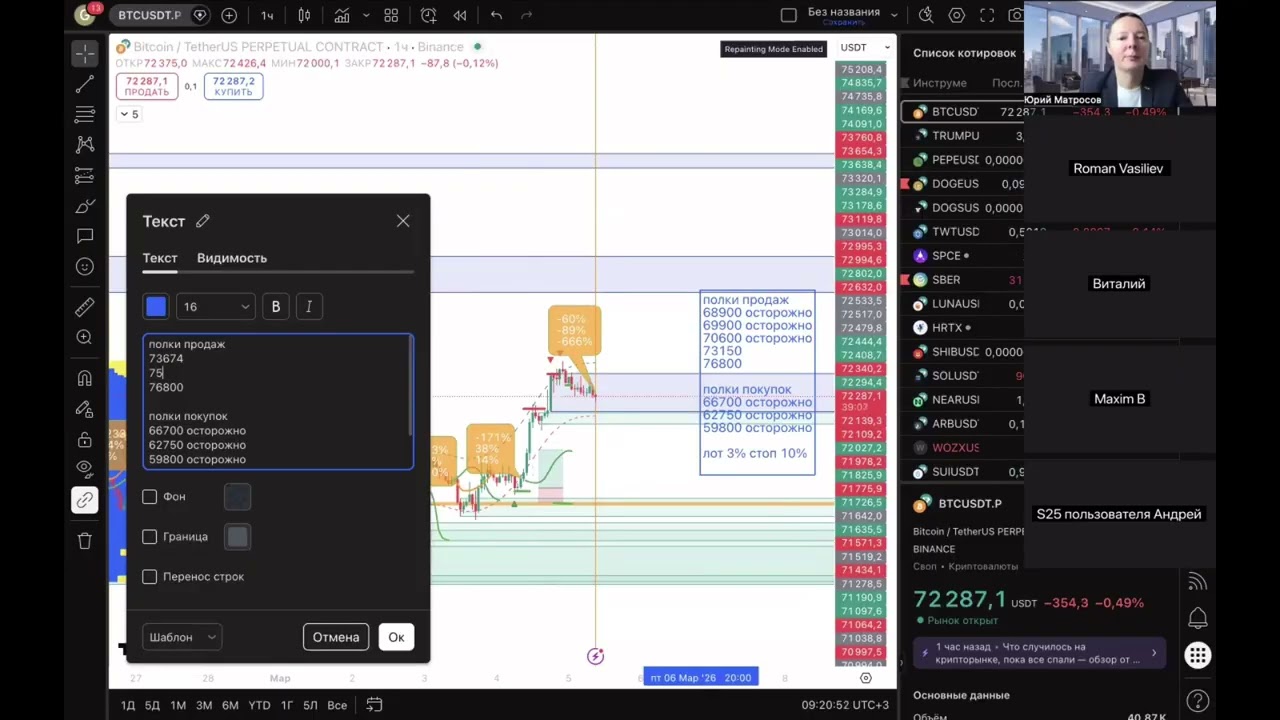1280x720 pixels.
Task: Select the text annotation tool
Action: (x=85, y=236)
